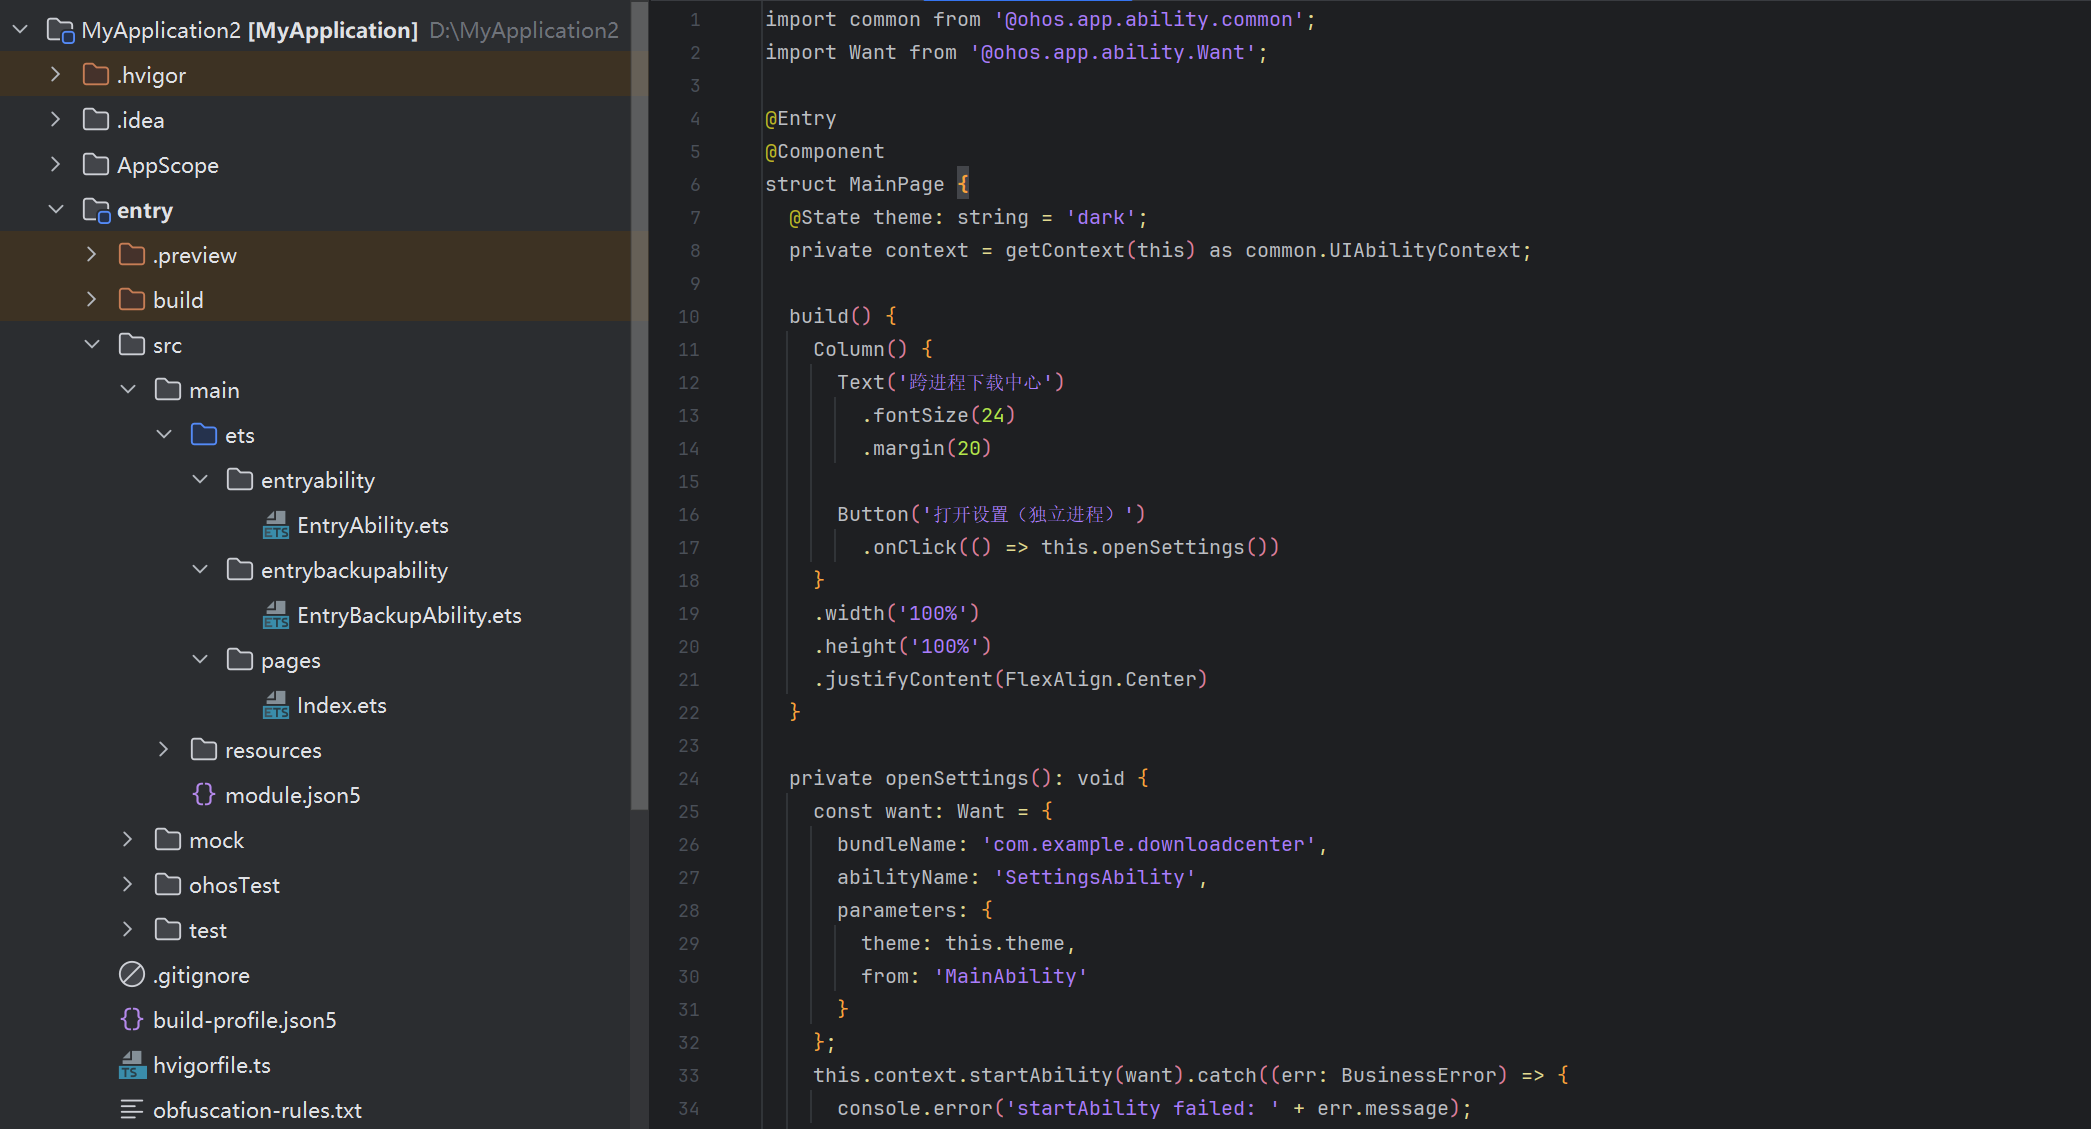Viewport: 2091px width, 1129px height.
Task: Click the mock folder icon
Action: coord(168,840)
